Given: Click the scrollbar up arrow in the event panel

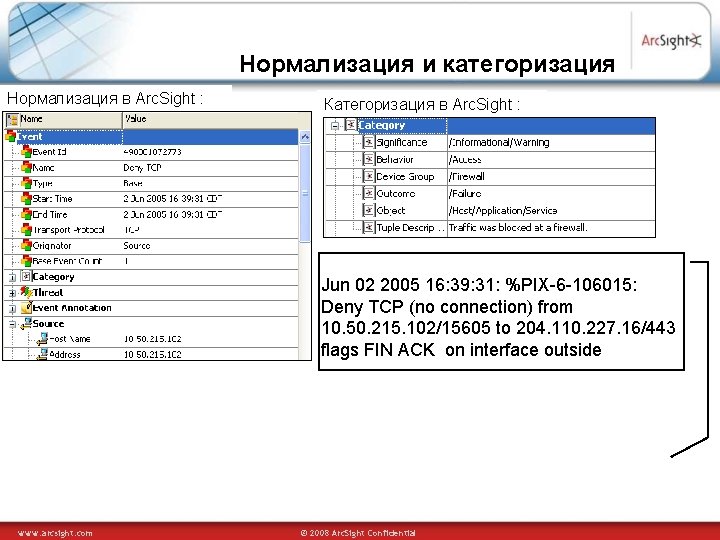Looking at the screenshot, I should click(304, 136).
